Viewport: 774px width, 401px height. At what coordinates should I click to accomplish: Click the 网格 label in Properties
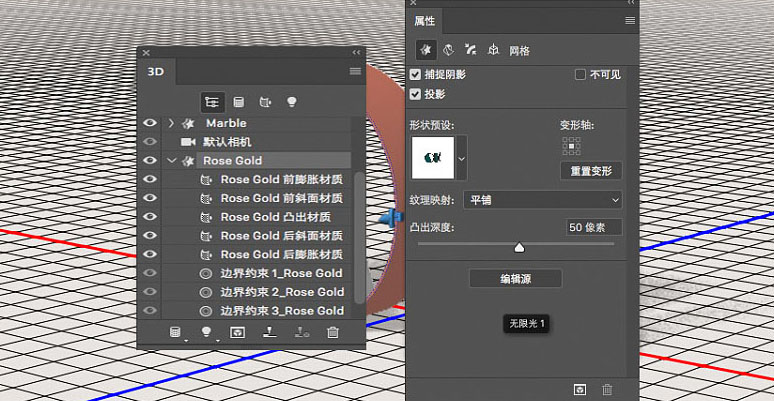pyautogui.click(x=519, y=51)
